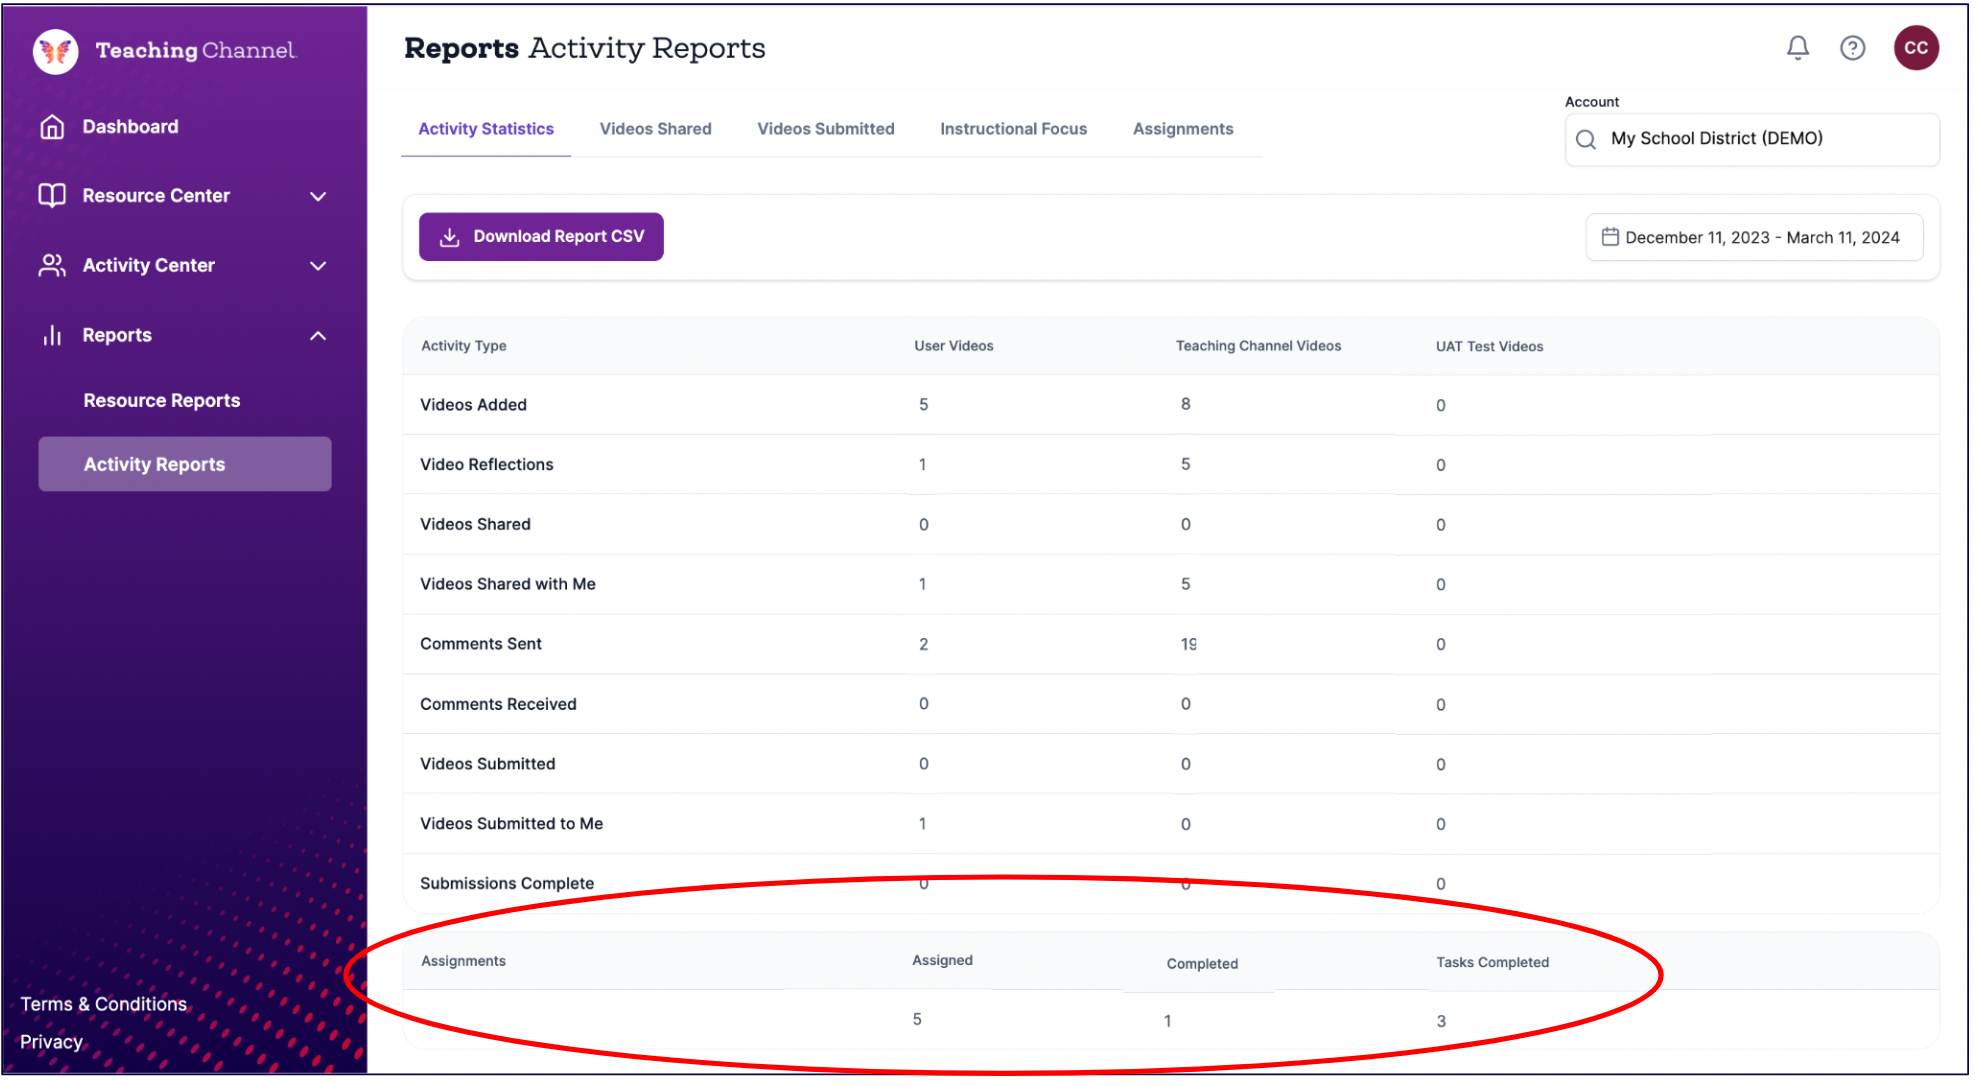Select the Activity Center people icon

click(x=52, y=265)
